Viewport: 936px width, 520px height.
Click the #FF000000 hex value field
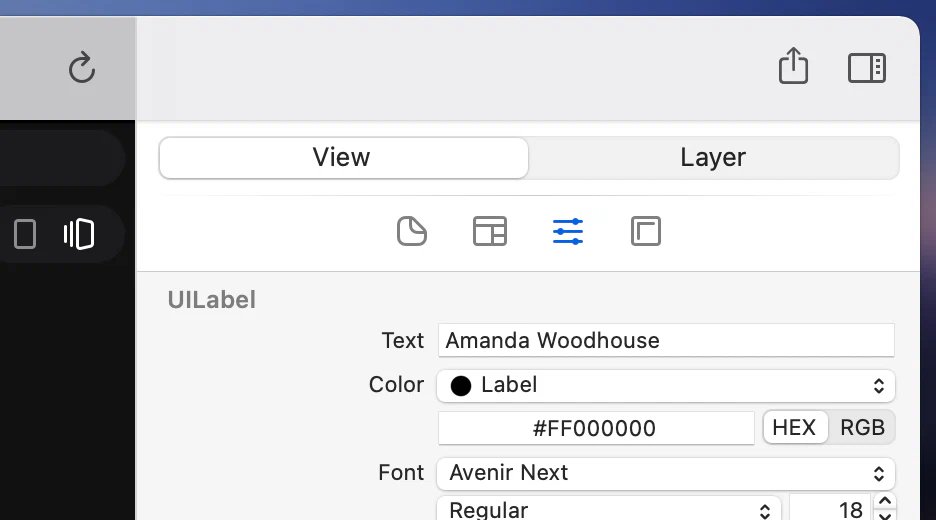596,428
